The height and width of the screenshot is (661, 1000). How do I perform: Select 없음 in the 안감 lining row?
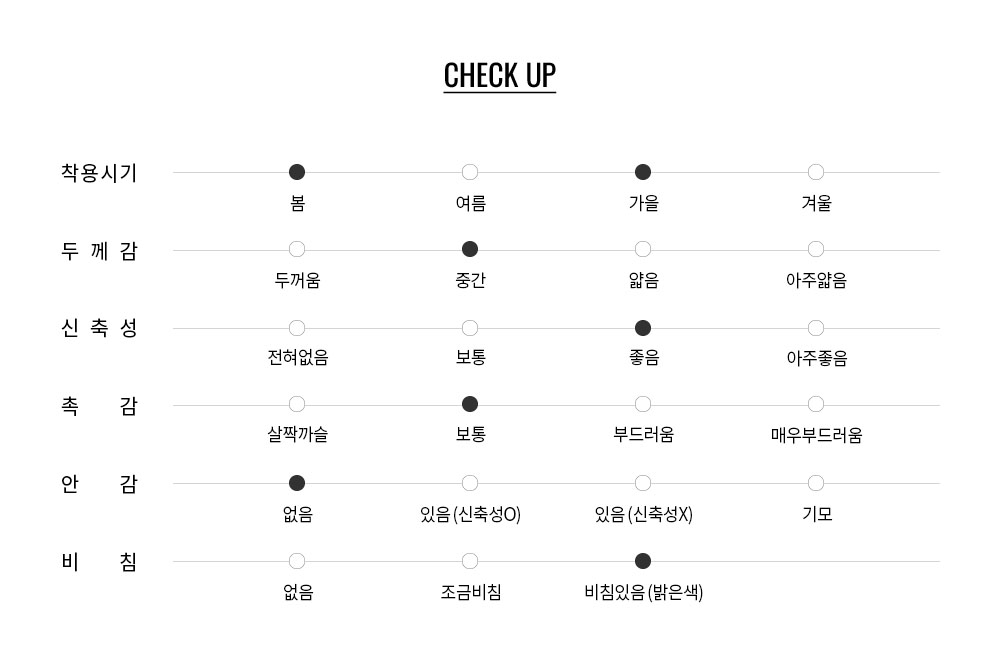297,484
